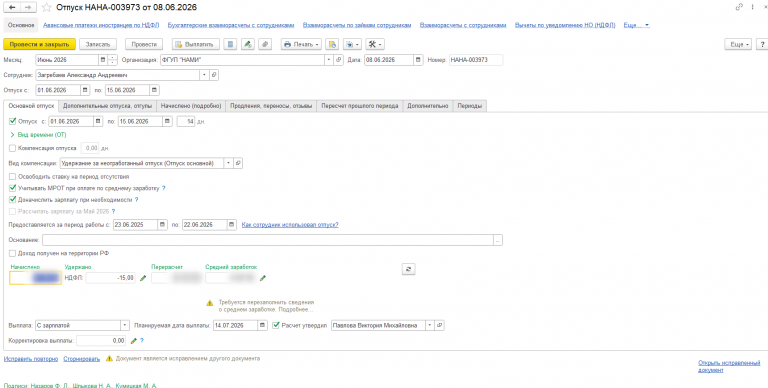Expand Вид времени (ОТ) section

38,135
